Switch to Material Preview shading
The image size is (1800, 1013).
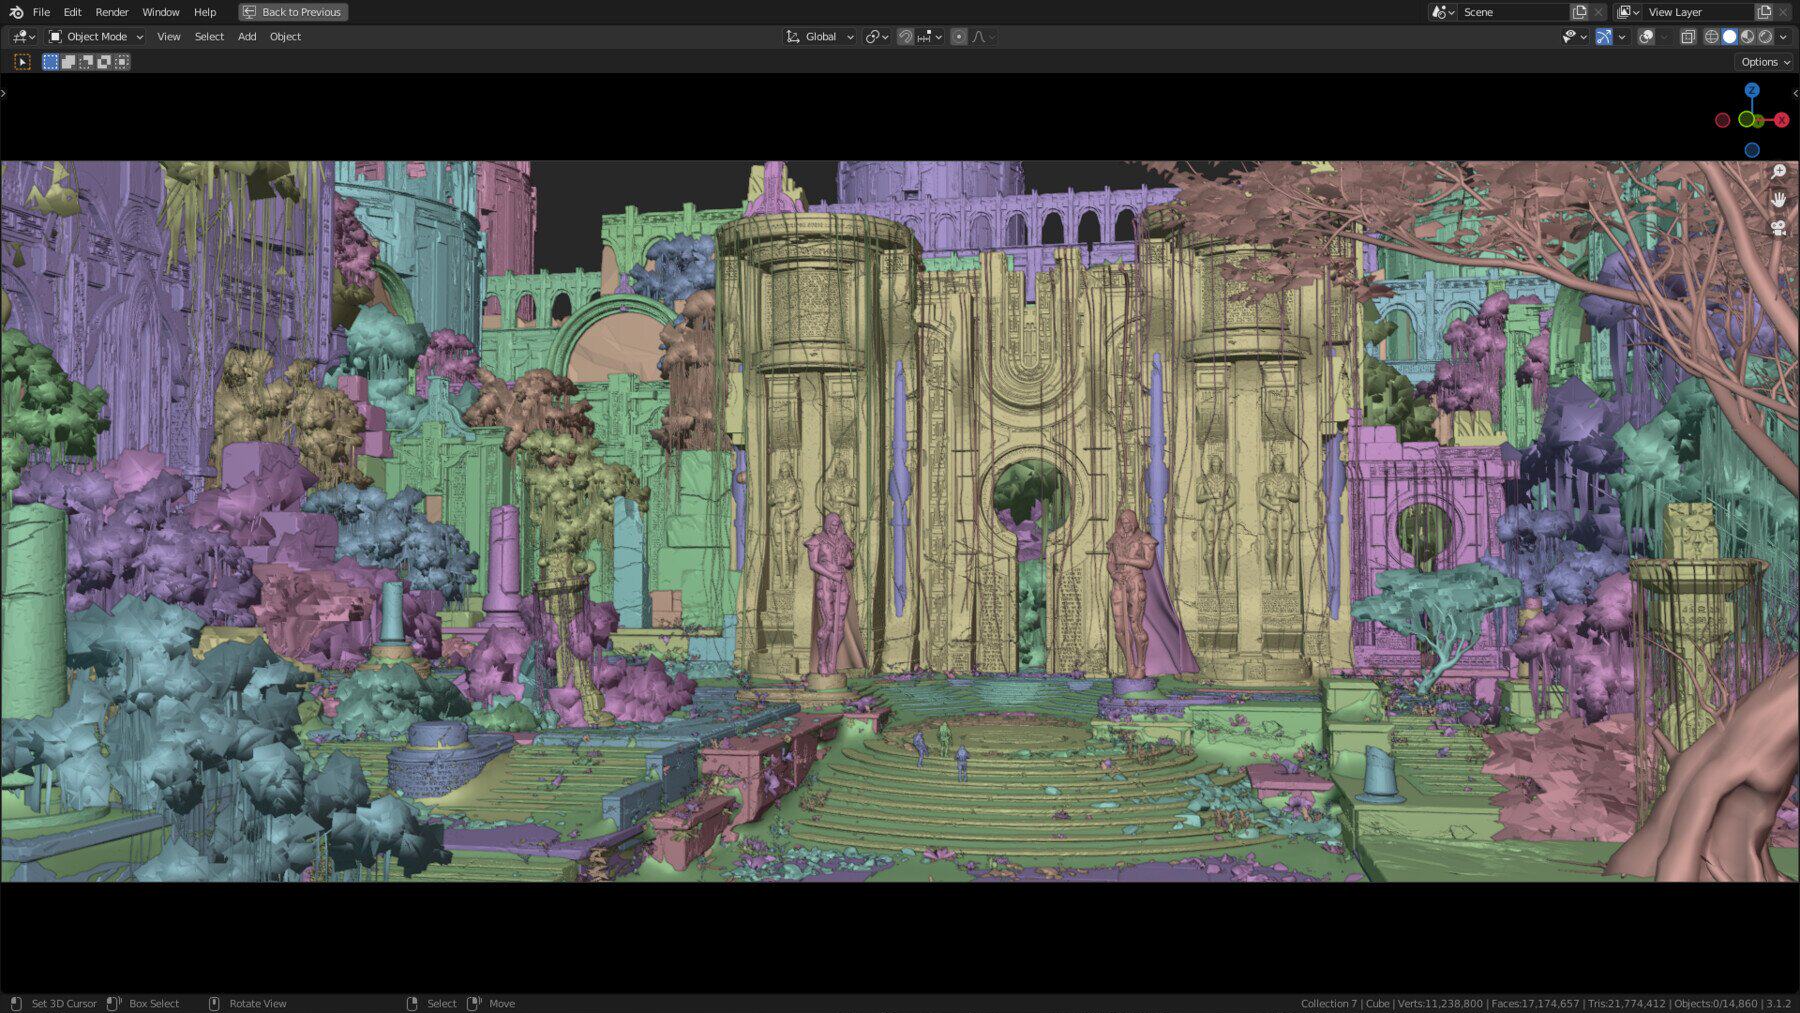tap(1748, 37)
